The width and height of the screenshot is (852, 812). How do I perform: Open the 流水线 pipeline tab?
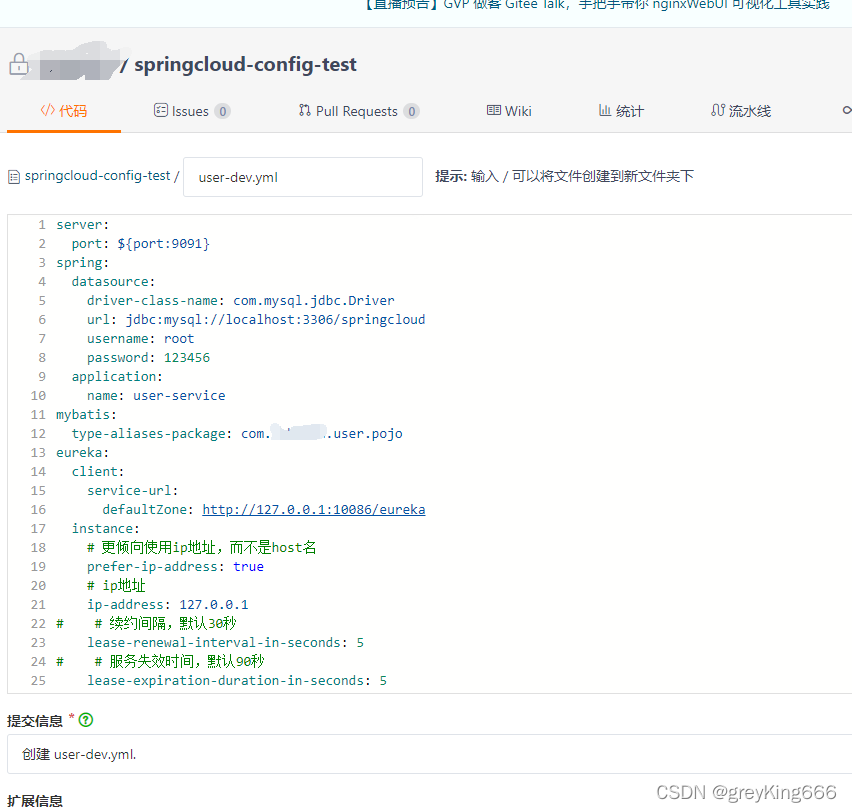741,111
